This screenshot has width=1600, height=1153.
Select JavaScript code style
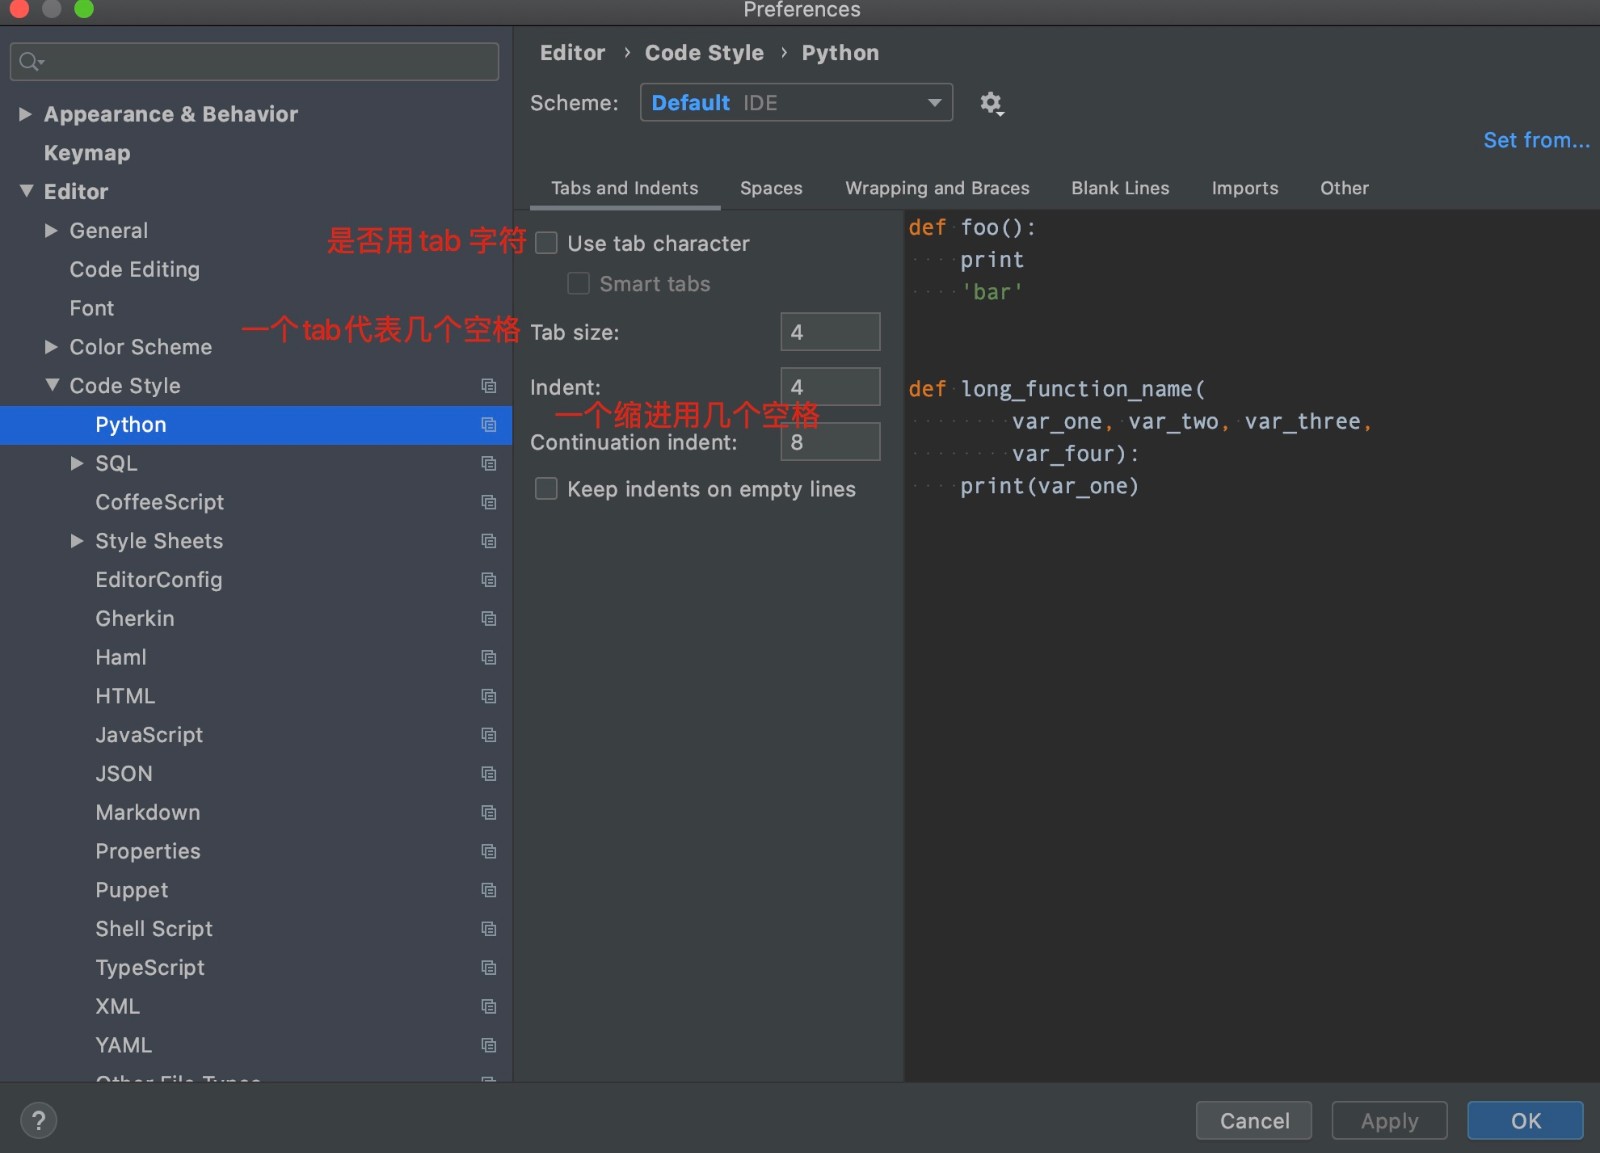point(149,735)
